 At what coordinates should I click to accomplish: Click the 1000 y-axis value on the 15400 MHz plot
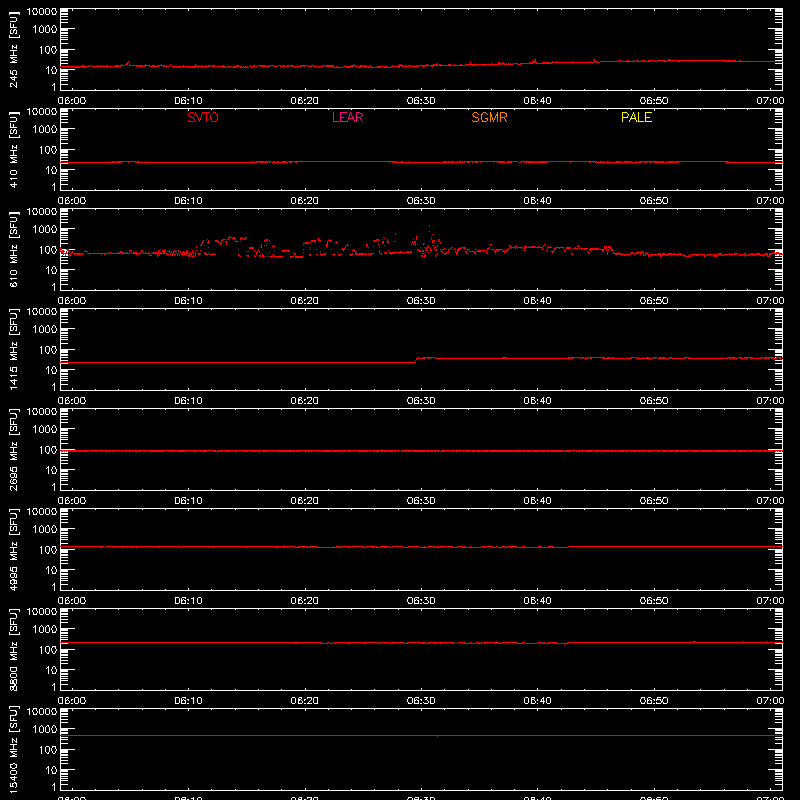[x=45, y=730]
